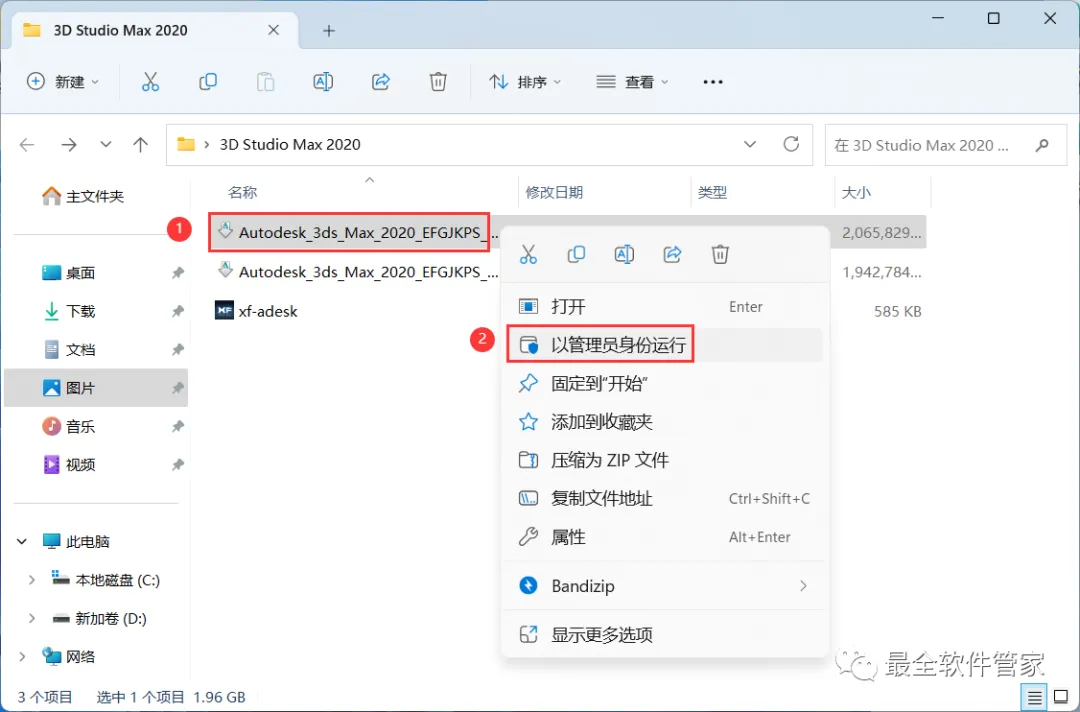The image size is (1080, 712).
Task: Open the 新建 dropdown
Action: (x=63, y=82)
